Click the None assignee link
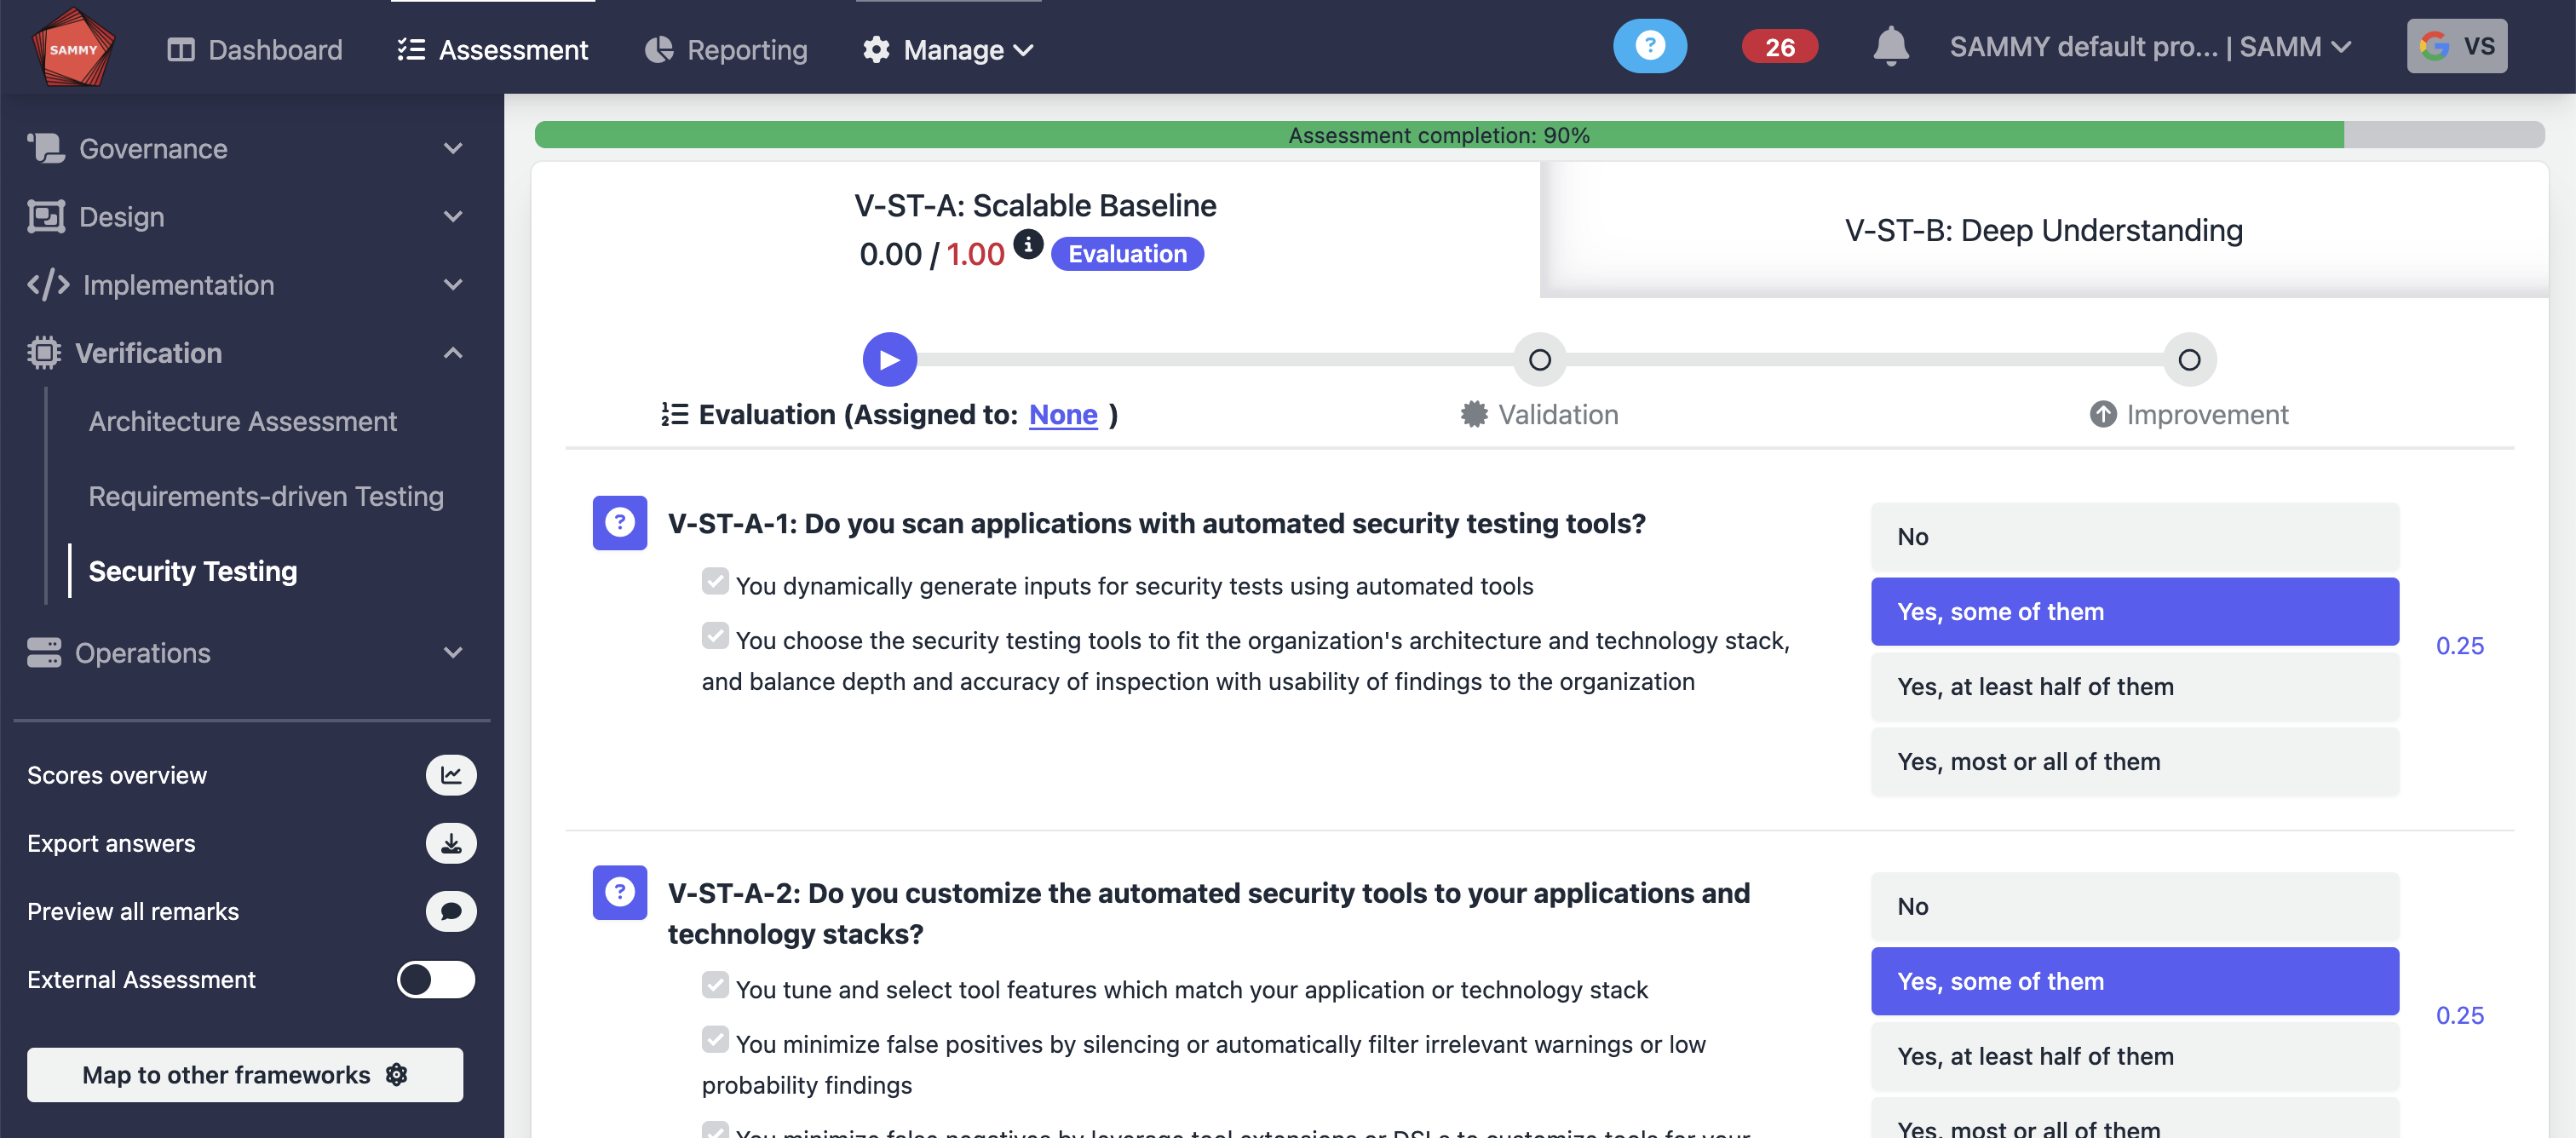 1063,414
